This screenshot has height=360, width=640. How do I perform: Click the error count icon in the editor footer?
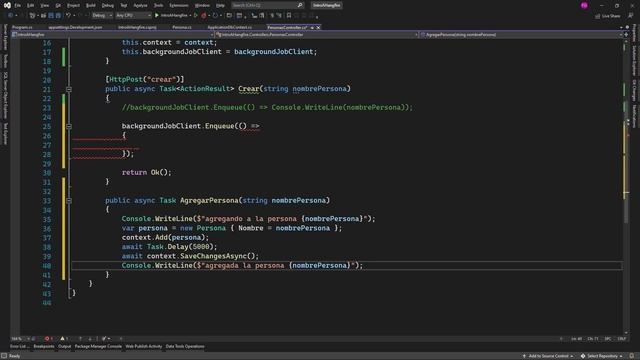(48, 338)
